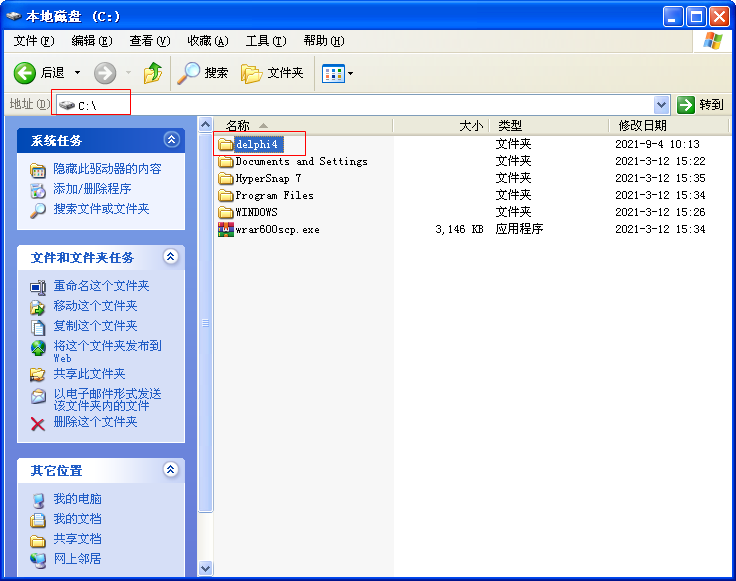Sort by 修改日期 column header

[668, 126]
